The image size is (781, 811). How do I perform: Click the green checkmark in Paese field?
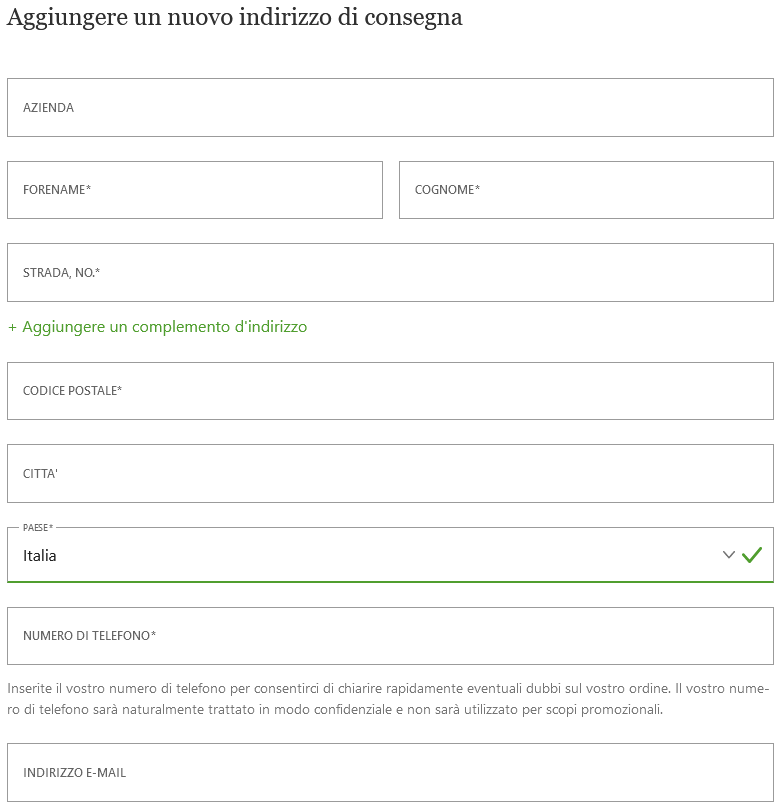pos(752,555)
